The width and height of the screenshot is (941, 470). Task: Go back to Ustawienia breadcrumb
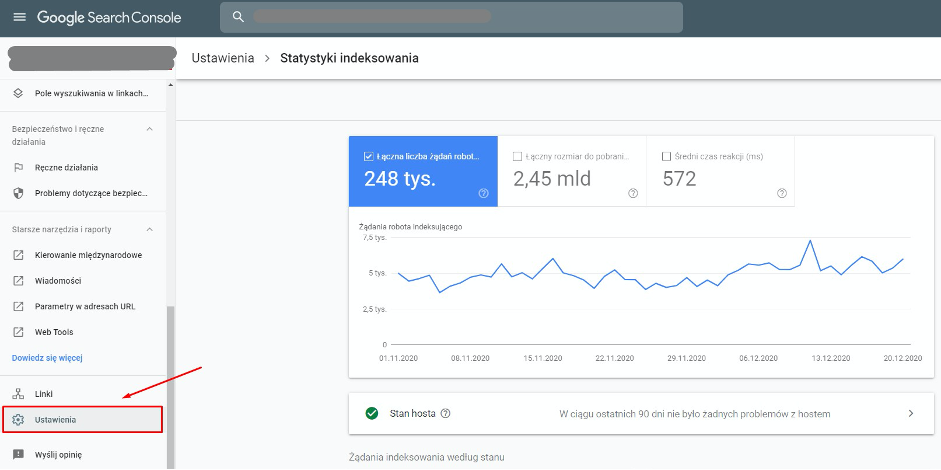click(x=222, y=58)
